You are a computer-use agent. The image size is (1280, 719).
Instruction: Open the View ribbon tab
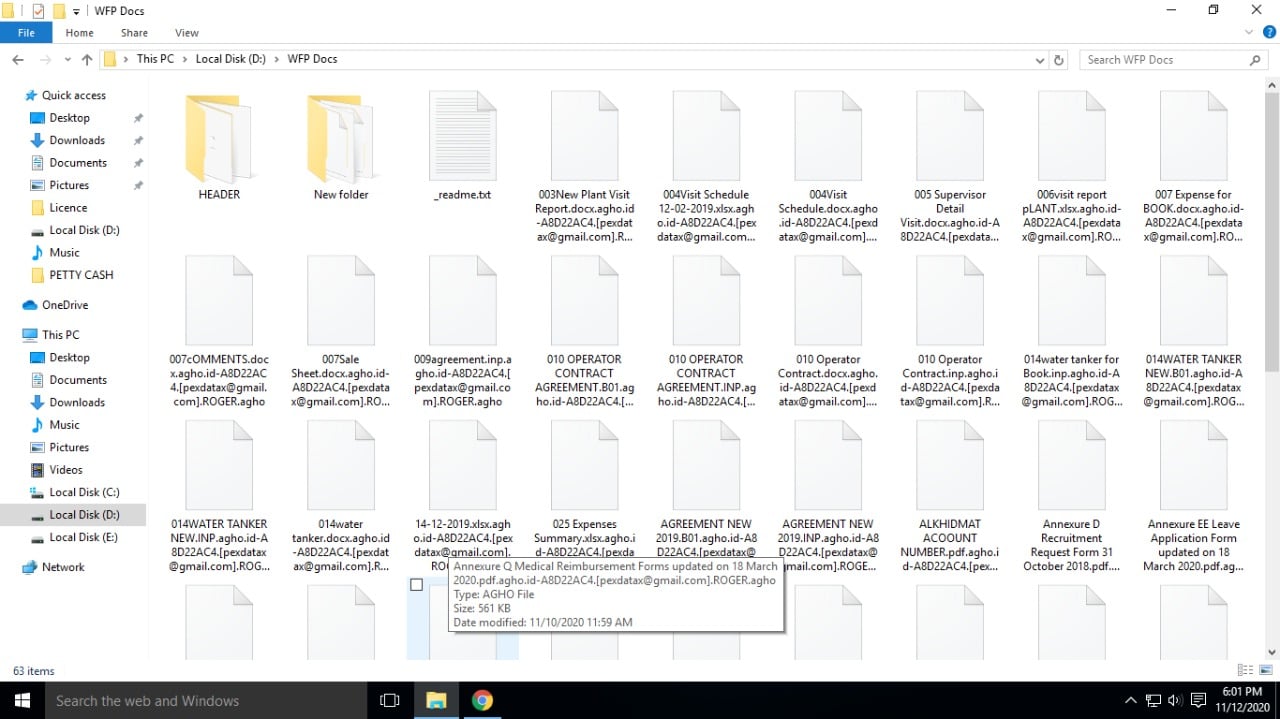tap(186, 33)
